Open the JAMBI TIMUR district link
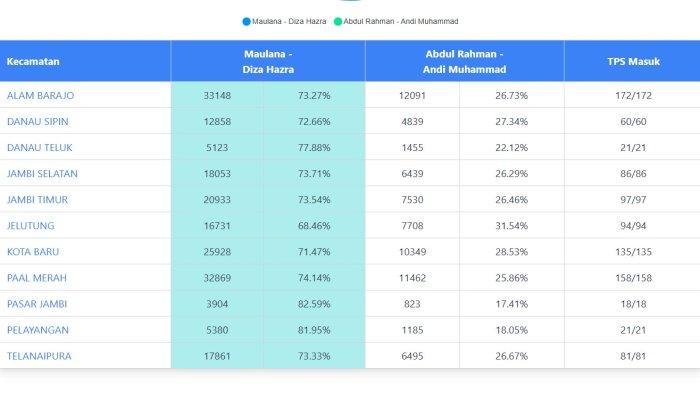The height and width of the screenshot is (393, 700). pyautogui.click(x=38, y=200)
